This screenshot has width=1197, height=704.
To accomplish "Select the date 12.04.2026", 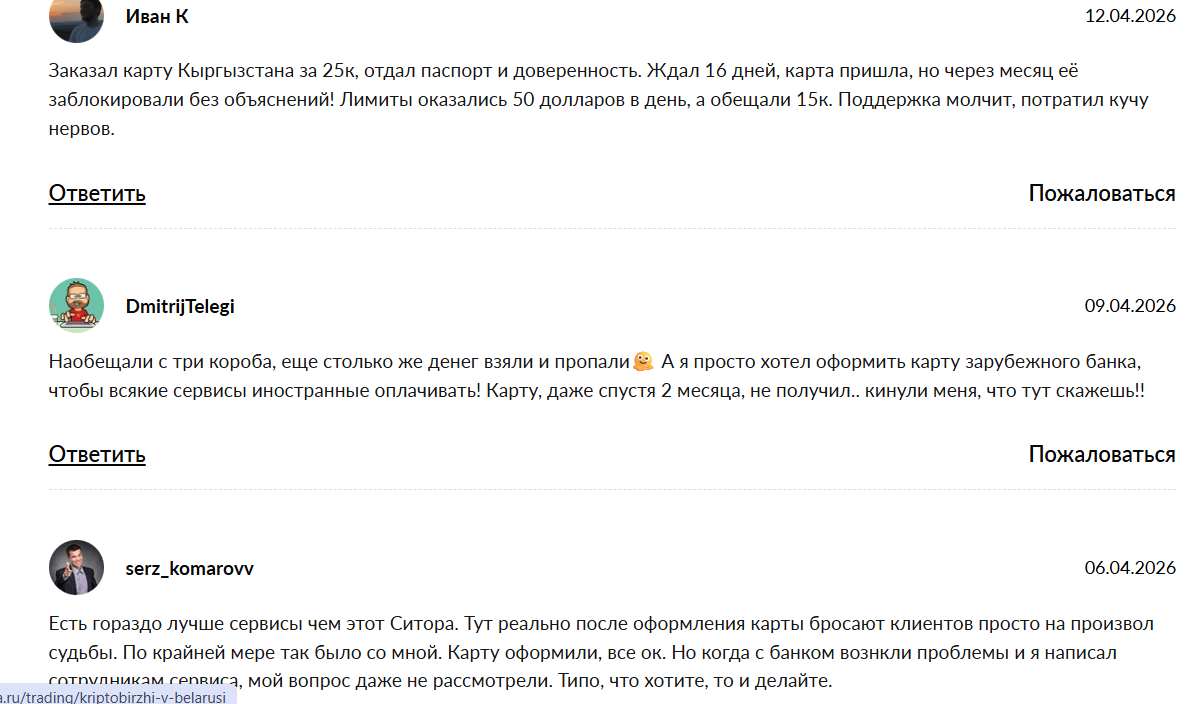I will pyautogui.click(x=1129, y=16).
